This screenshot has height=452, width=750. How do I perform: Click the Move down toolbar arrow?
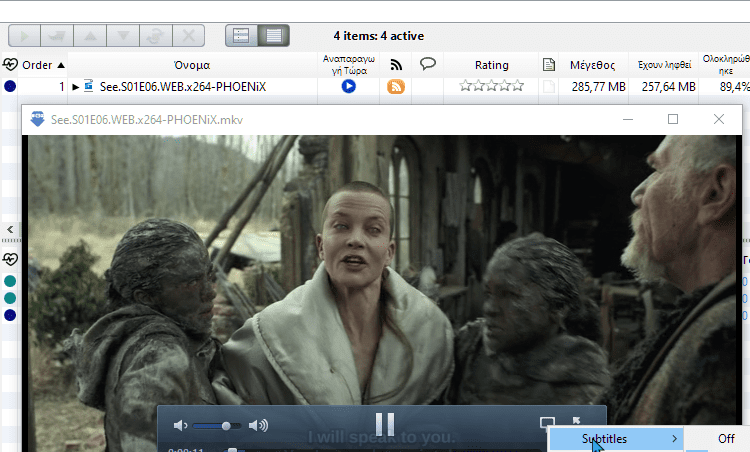pos(123,36)
